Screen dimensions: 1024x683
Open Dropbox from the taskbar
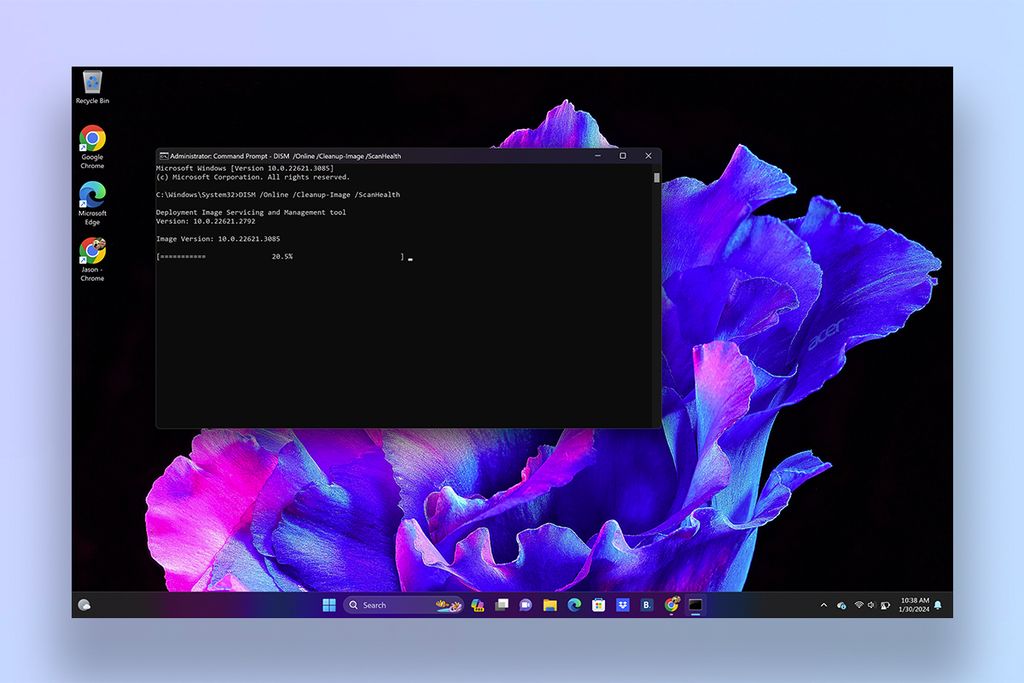(x=622, y=605)
